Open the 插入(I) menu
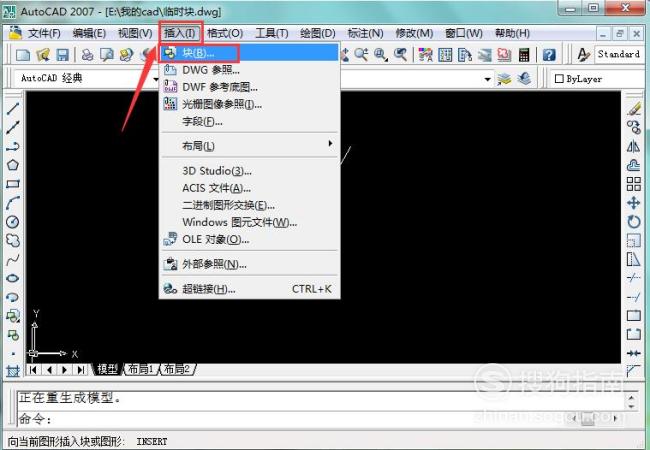The height and width of the screenshot is (450, 650). point(180,33)
